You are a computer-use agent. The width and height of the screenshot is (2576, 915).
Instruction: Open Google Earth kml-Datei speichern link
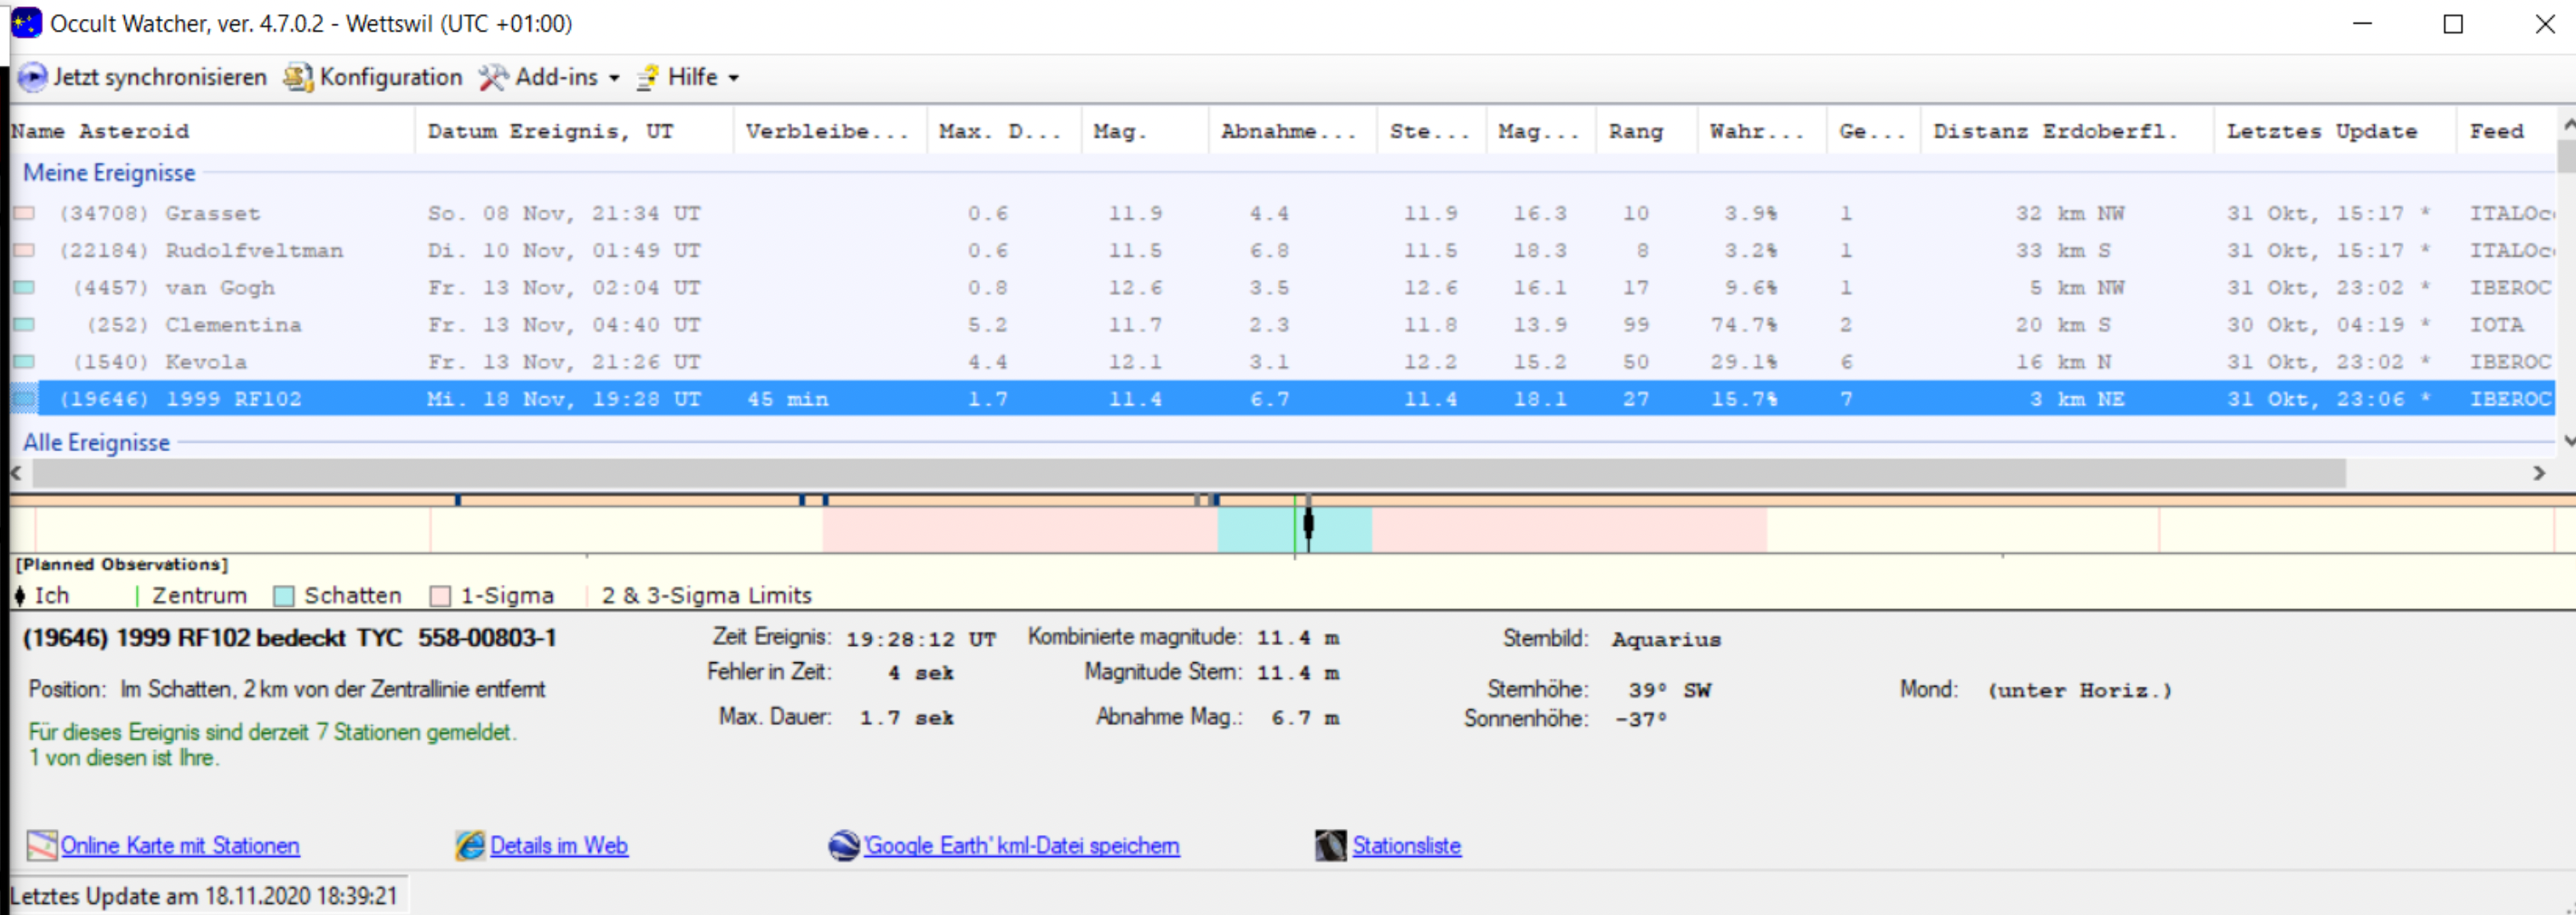pyautogui.click(x=1021, y=846)
